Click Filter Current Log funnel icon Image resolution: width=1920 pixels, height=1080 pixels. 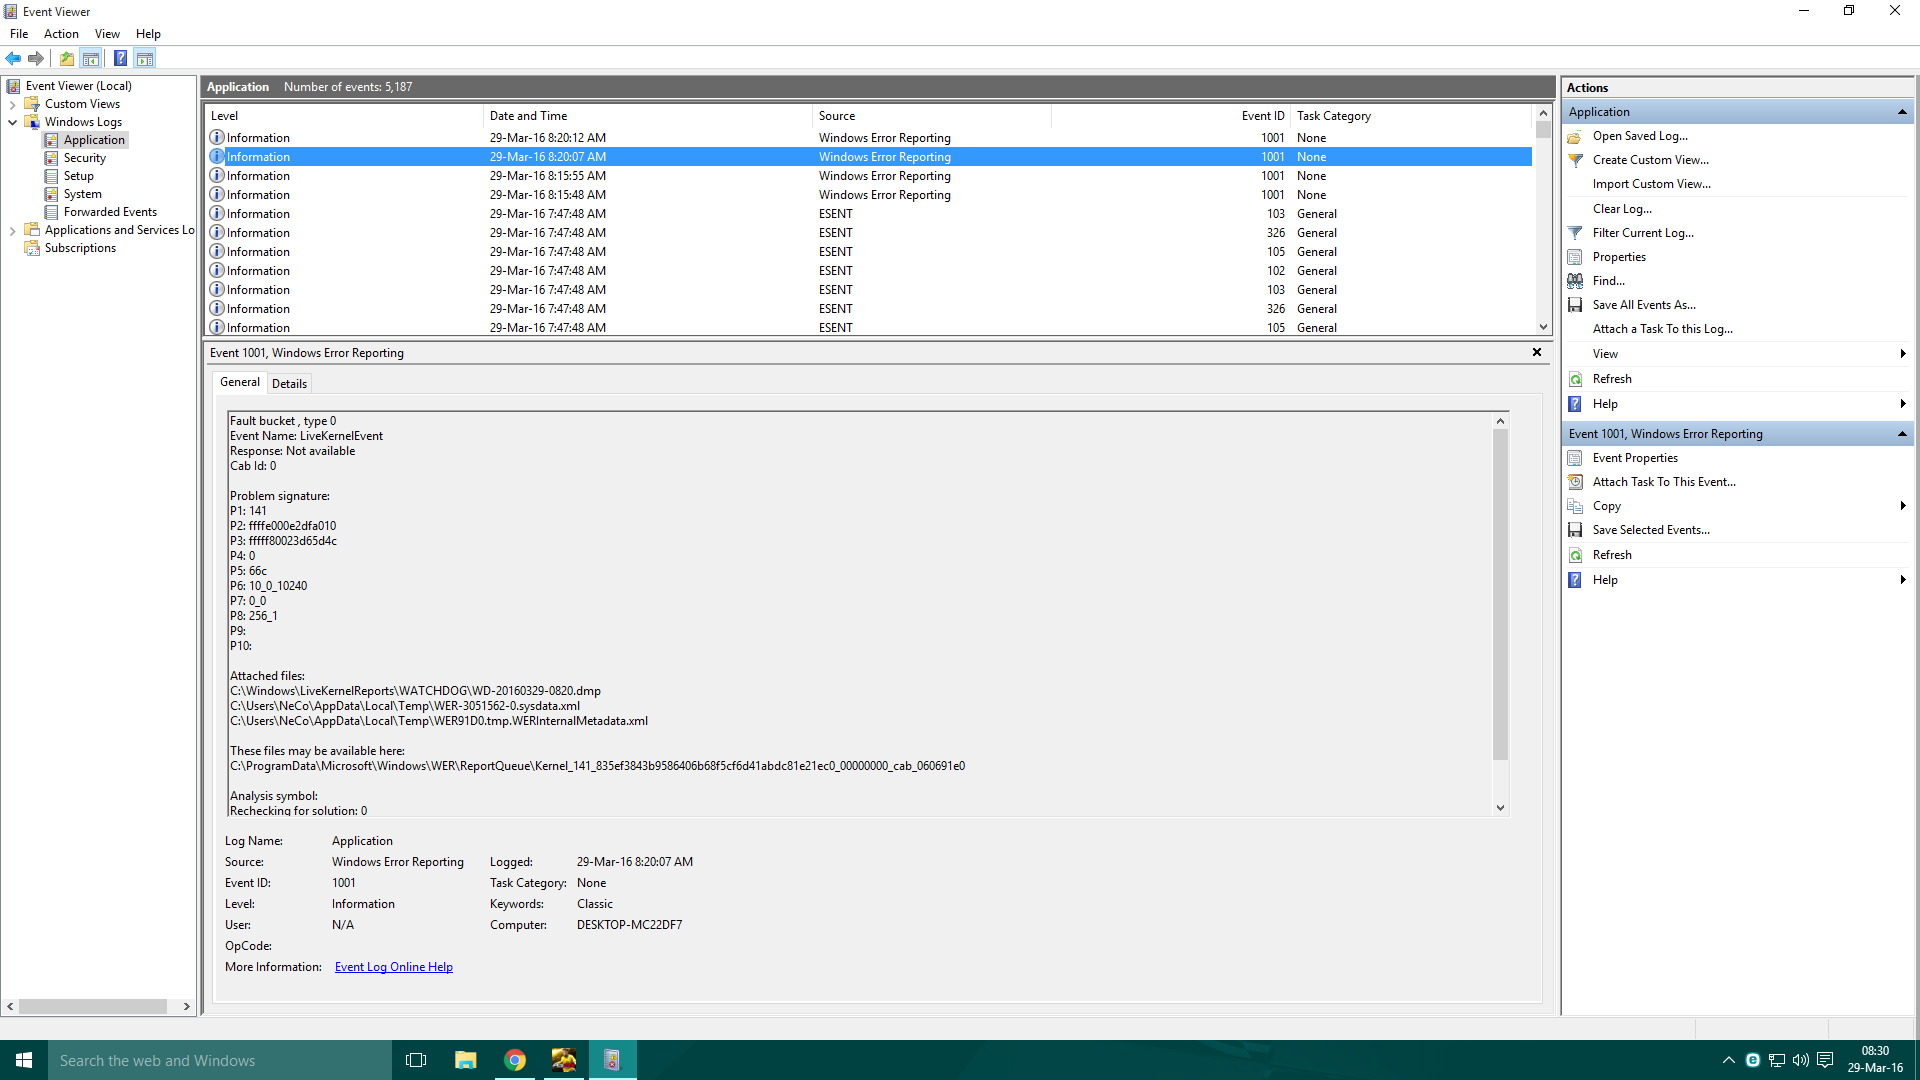(1576, 233)
